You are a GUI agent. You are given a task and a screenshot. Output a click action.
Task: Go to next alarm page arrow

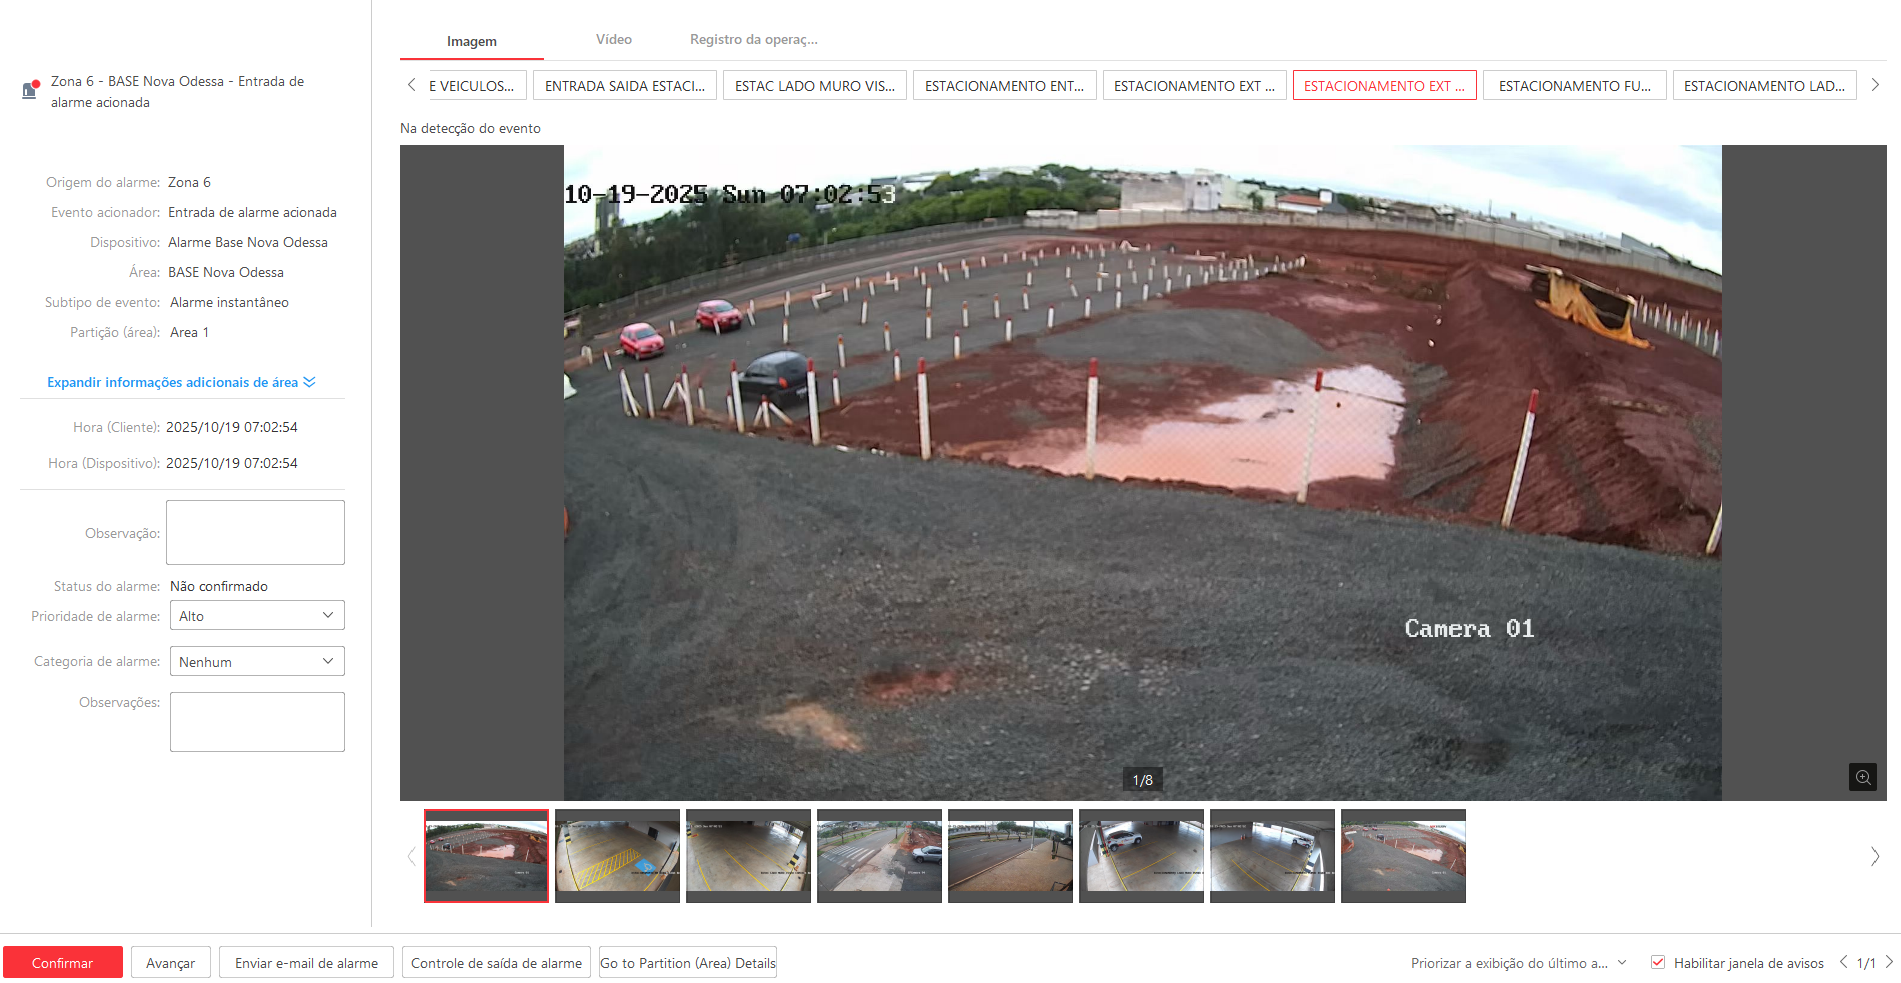point(1889,962)
